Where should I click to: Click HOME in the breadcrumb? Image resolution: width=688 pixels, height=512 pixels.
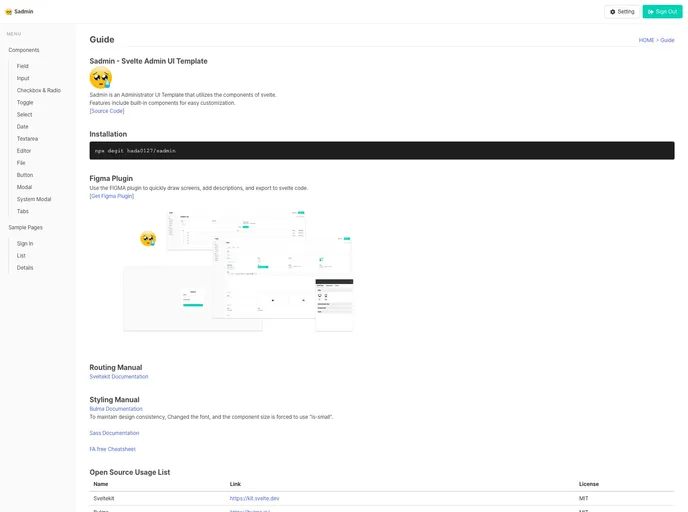[646, 40]
